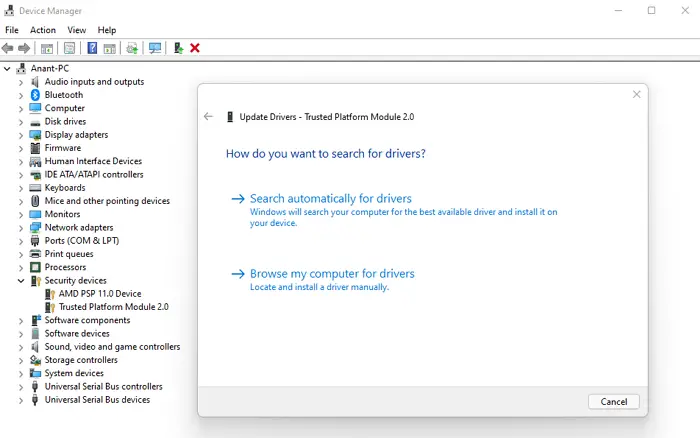The image size is (700, 438).
Task: Expand the Human Interface Devices node
Action: pos(21,162)
